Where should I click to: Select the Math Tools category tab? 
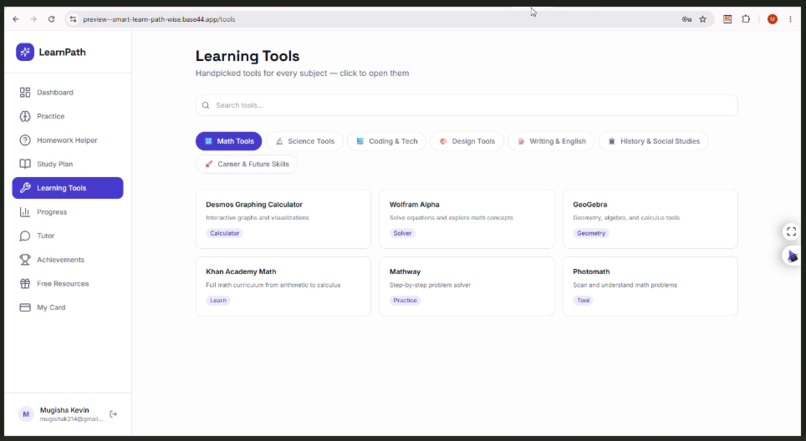pyautogui.click(x=229, y=141)
